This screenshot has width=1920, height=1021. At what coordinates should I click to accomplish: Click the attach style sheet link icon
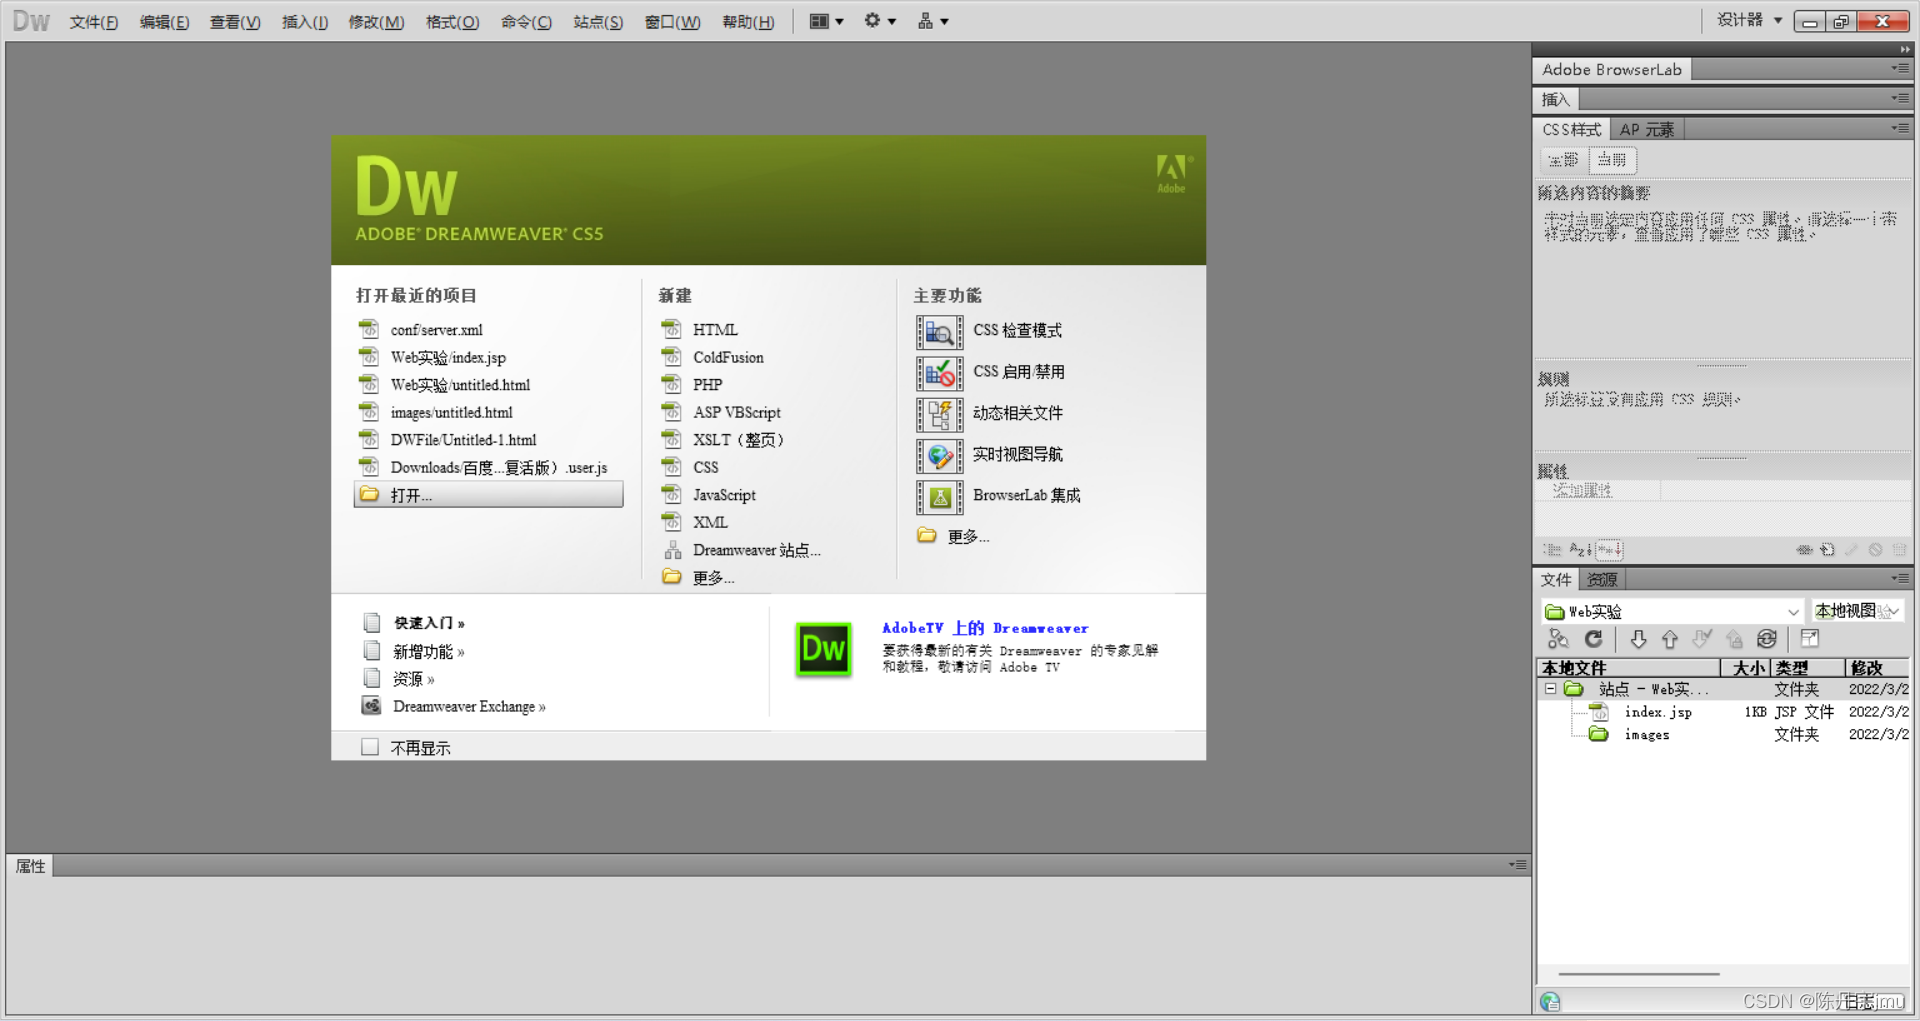point(1804,550)
